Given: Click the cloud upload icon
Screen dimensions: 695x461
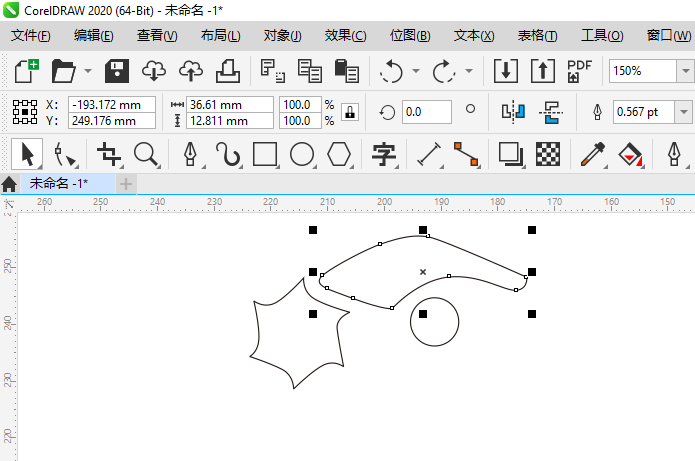Looking at the screenshot, I should (191, 71).
